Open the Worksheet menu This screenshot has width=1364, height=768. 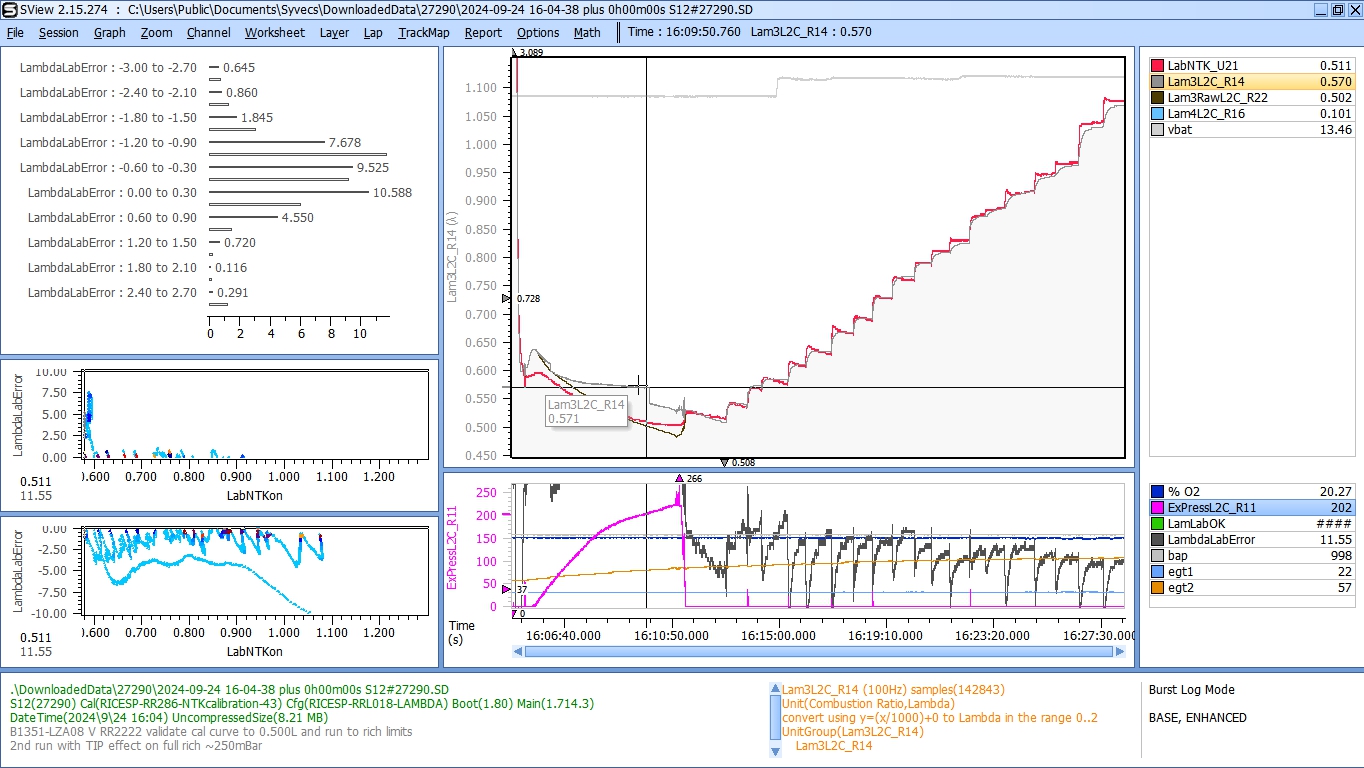[x=274, y=32]
